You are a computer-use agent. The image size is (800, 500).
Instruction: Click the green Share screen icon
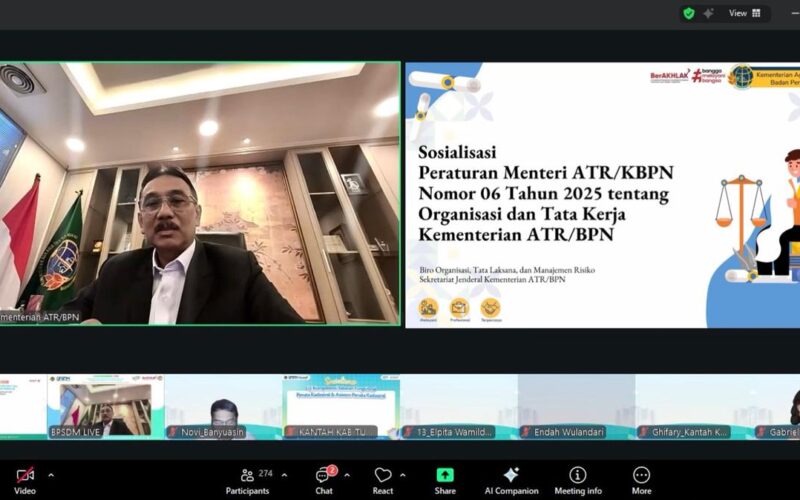click(x=445, y=475)
